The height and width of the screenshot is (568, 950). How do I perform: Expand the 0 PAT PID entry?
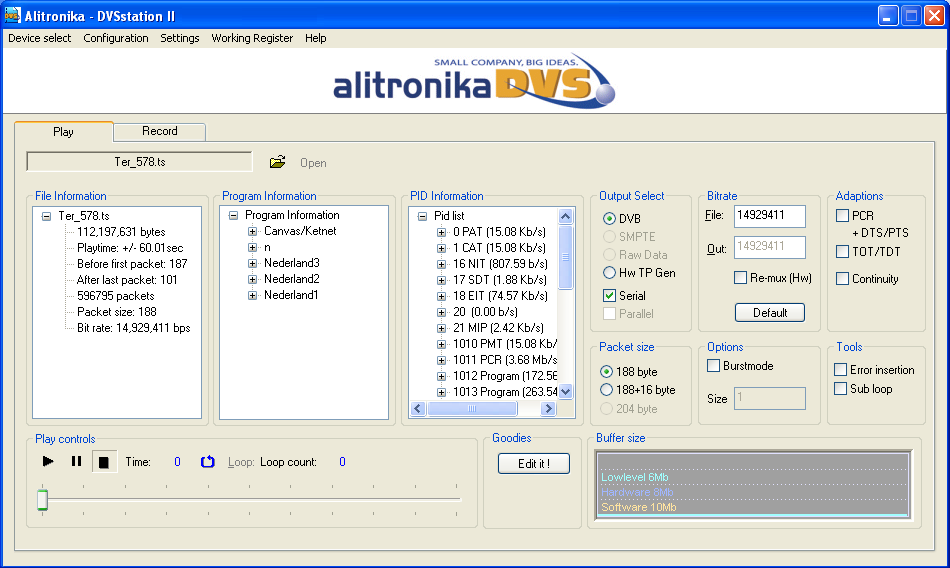point(442,232)
